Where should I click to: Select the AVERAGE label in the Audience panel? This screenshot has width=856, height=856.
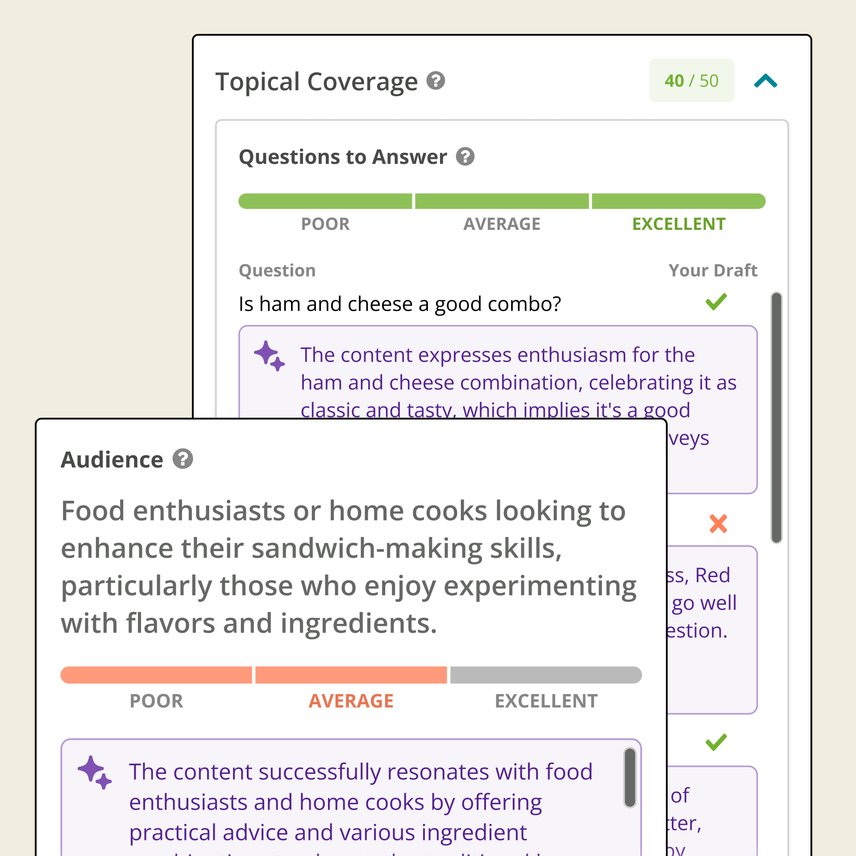pyautogui.click(x=350, y=700)
